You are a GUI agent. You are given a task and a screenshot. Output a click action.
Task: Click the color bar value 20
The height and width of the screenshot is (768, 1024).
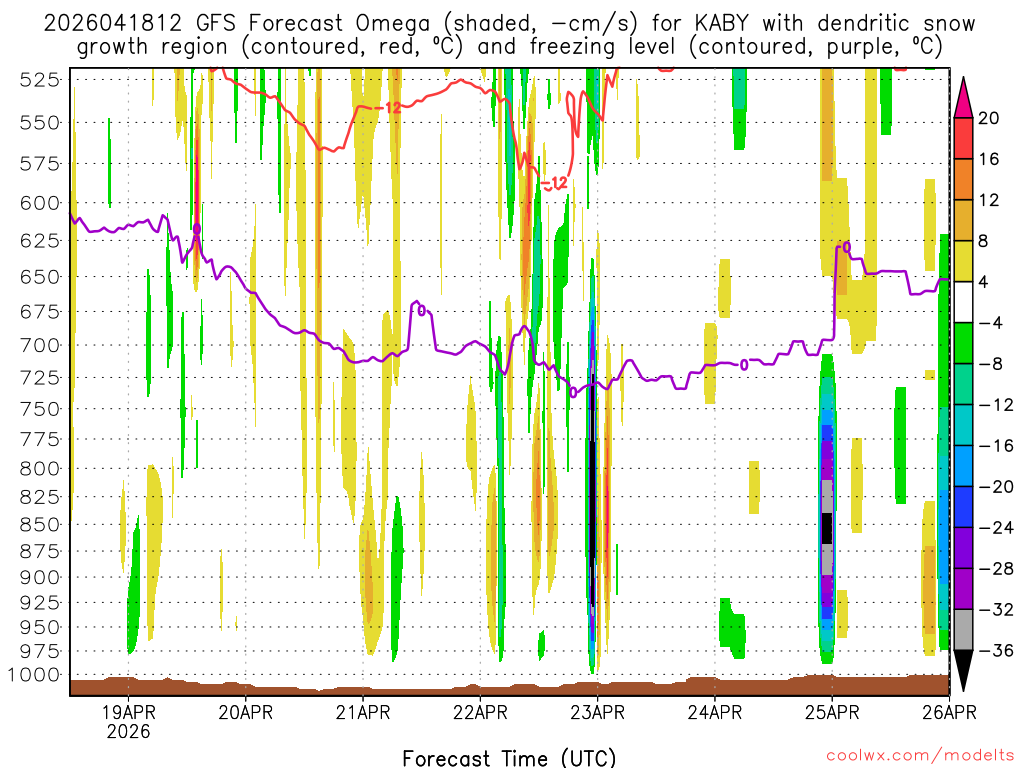[989, 118]
